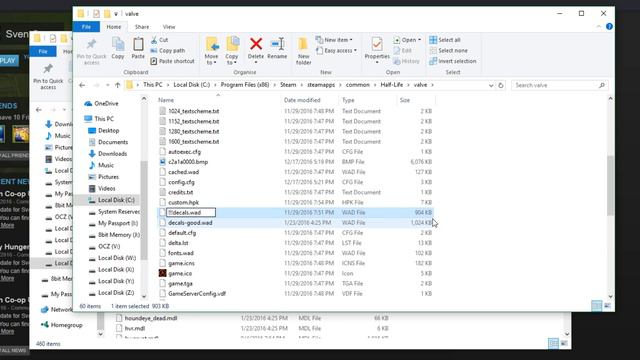Switch to the View ribbon tab

click(x=169, y=27)
